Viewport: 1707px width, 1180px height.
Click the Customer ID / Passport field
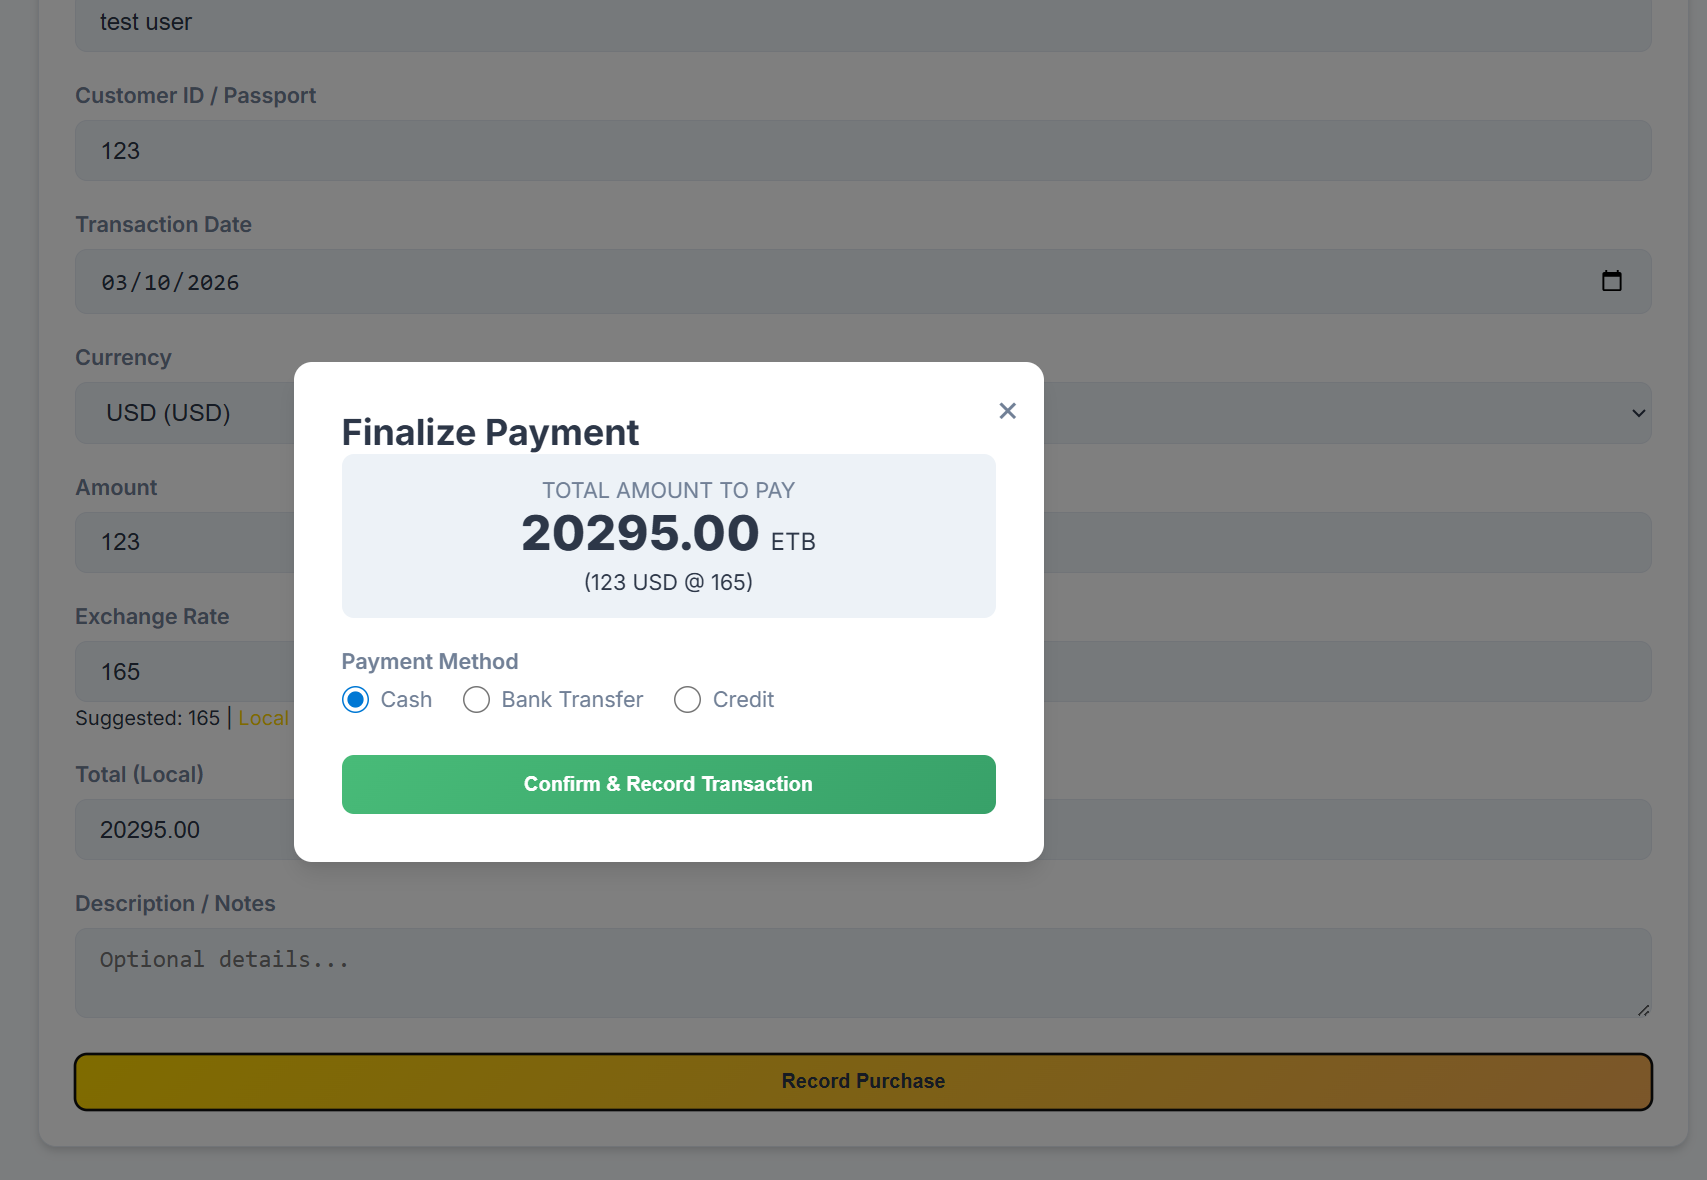tap(862, 151)
